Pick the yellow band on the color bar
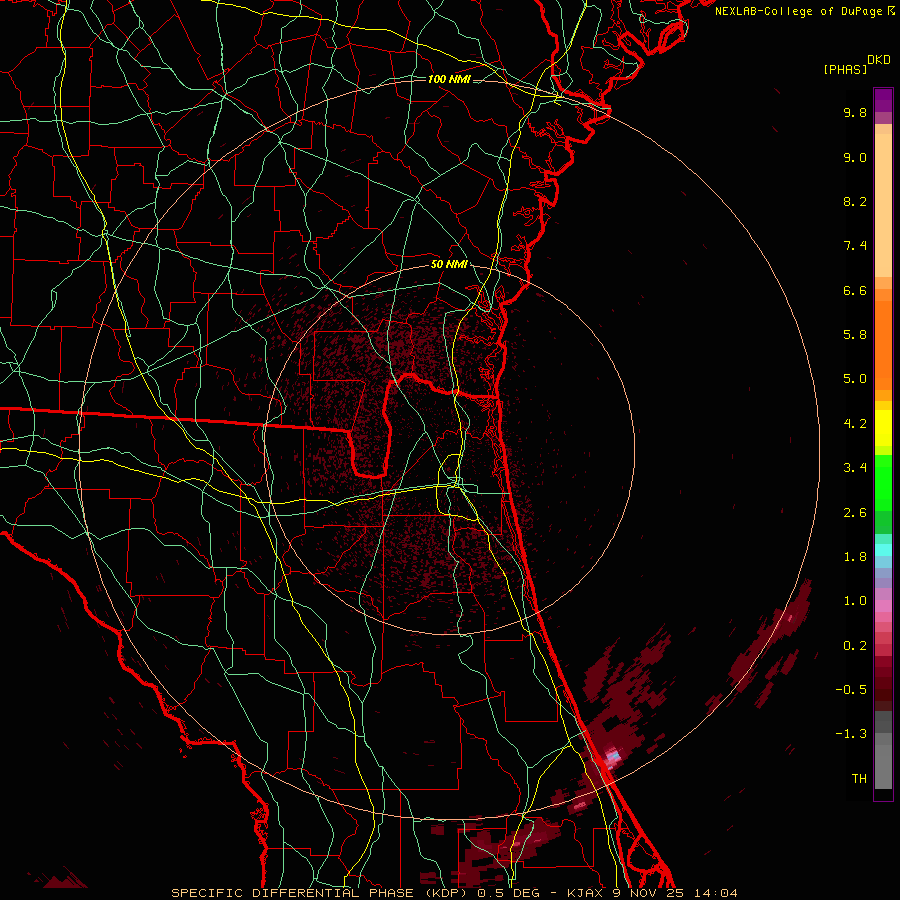Viewport: 900px width, 900px height. 883,428
